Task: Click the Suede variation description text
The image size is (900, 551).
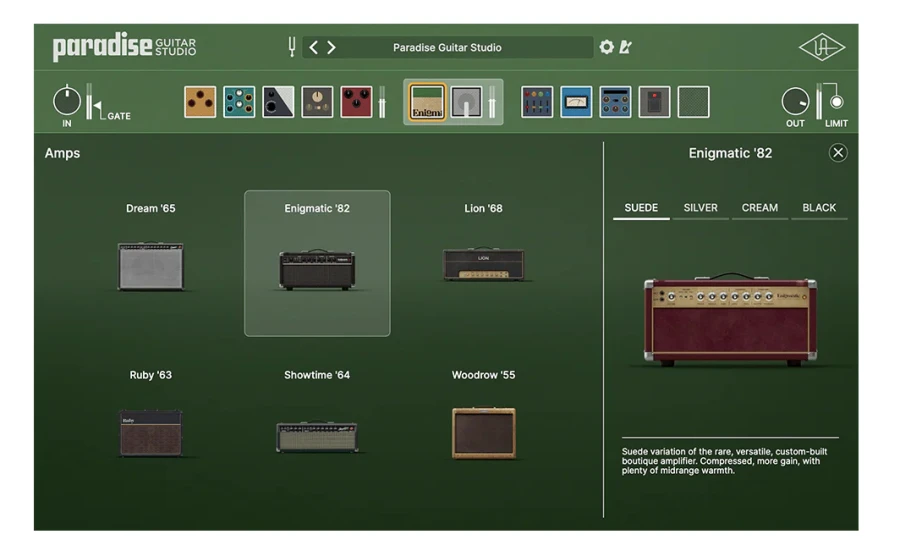Action: pyautogui.click(x=724, y=461)
